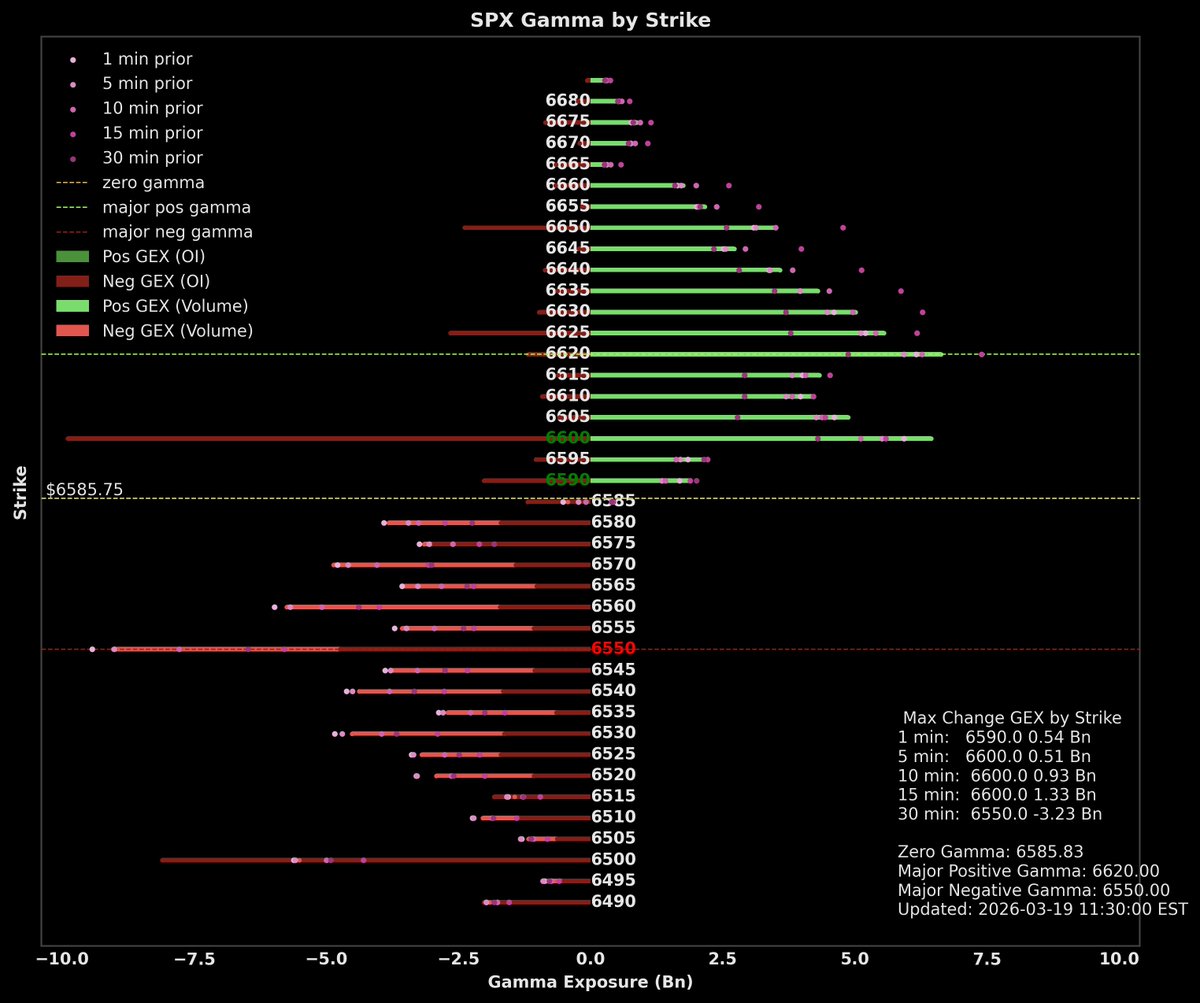Click the "$6585.75" spot price label
The height and width of the screenshot is (1003, 1200).
(85, 490)
